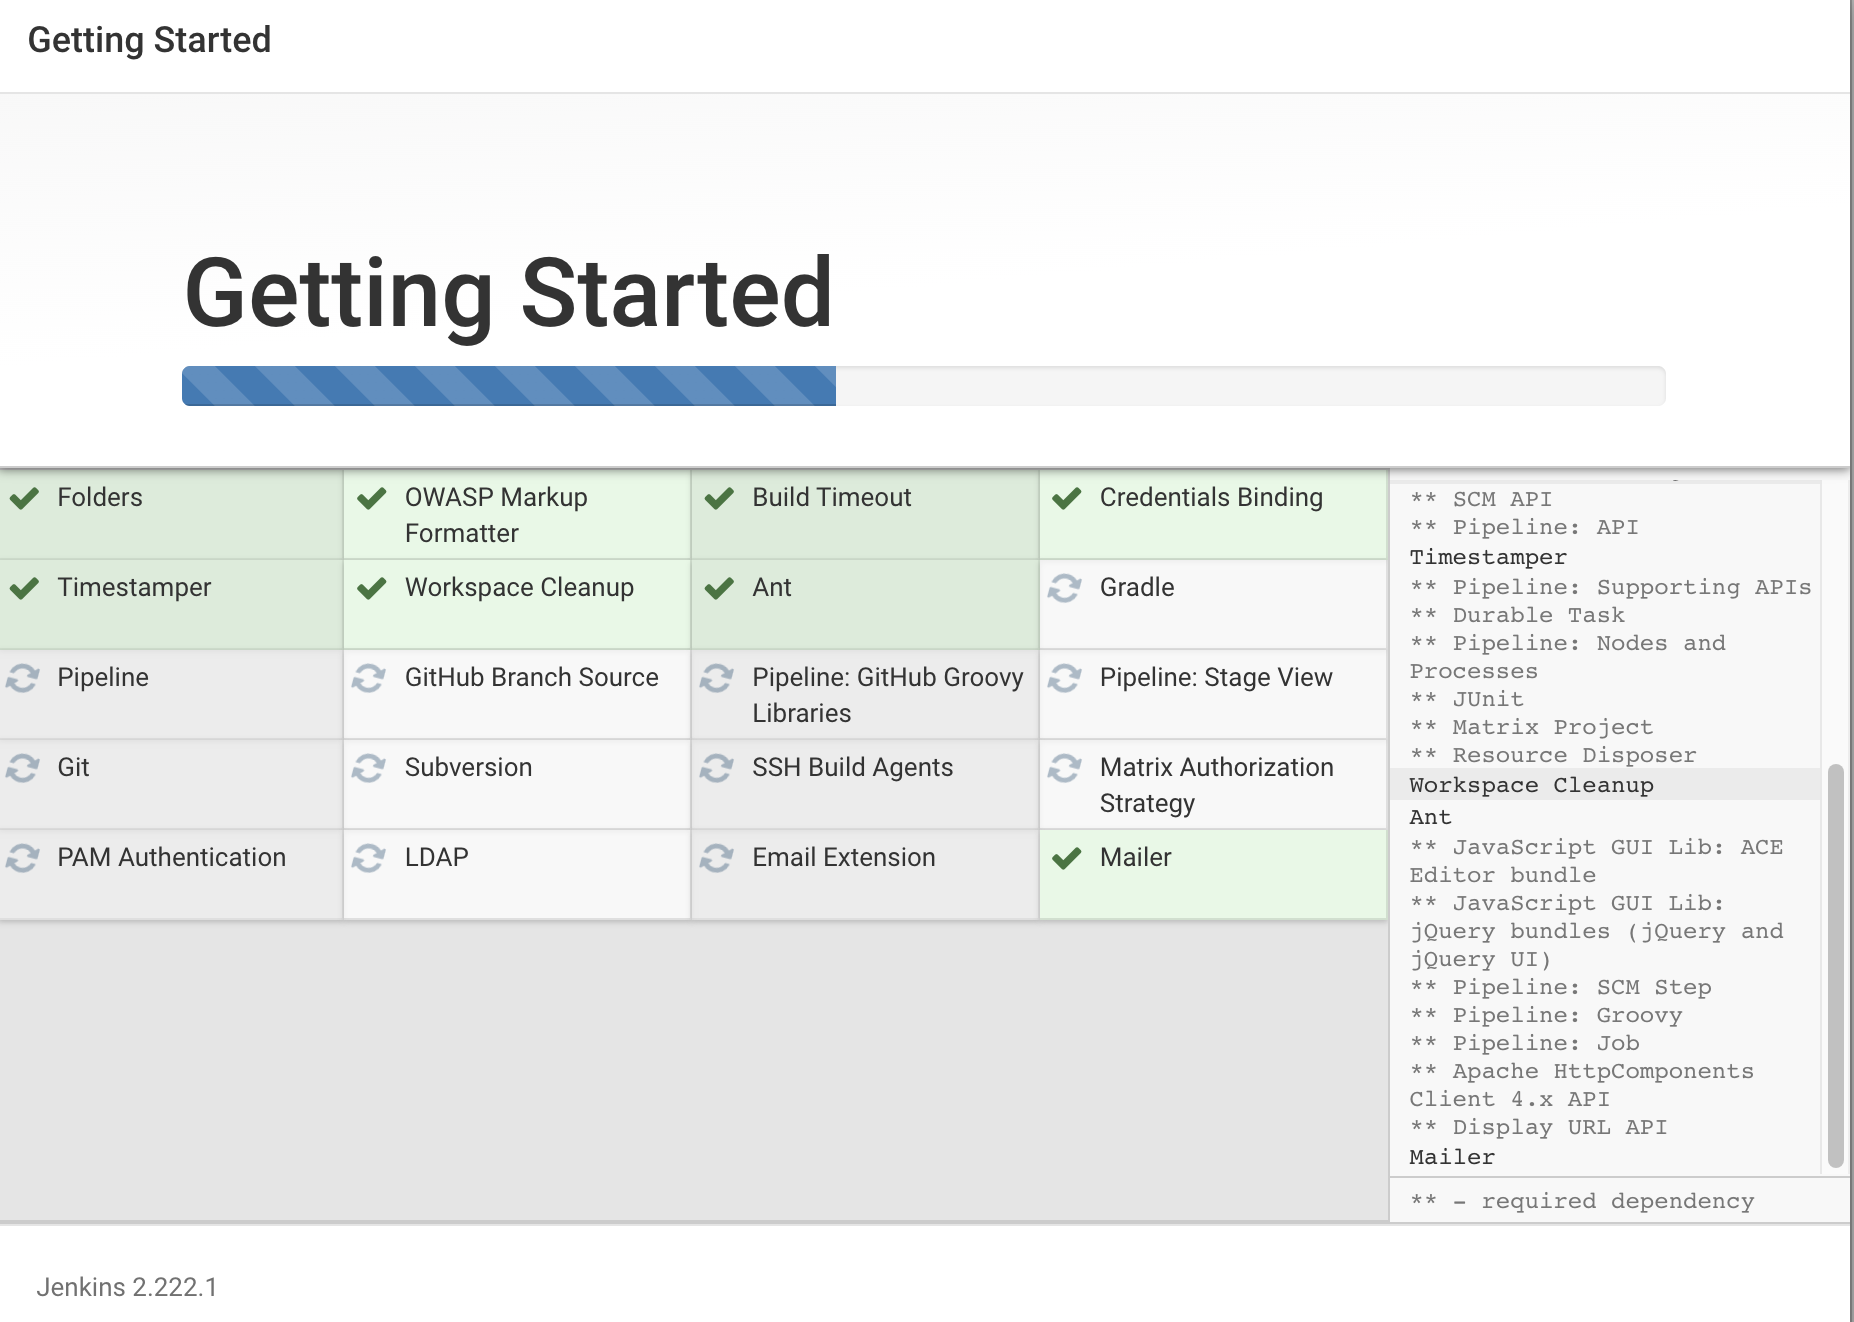
Task: Click the sync icon next to Pipeline
Action: point(23,678)
